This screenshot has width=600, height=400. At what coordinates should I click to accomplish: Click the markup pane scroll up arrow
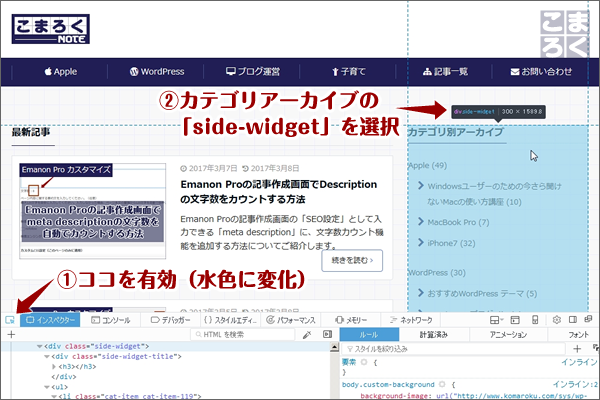(334, 348)
